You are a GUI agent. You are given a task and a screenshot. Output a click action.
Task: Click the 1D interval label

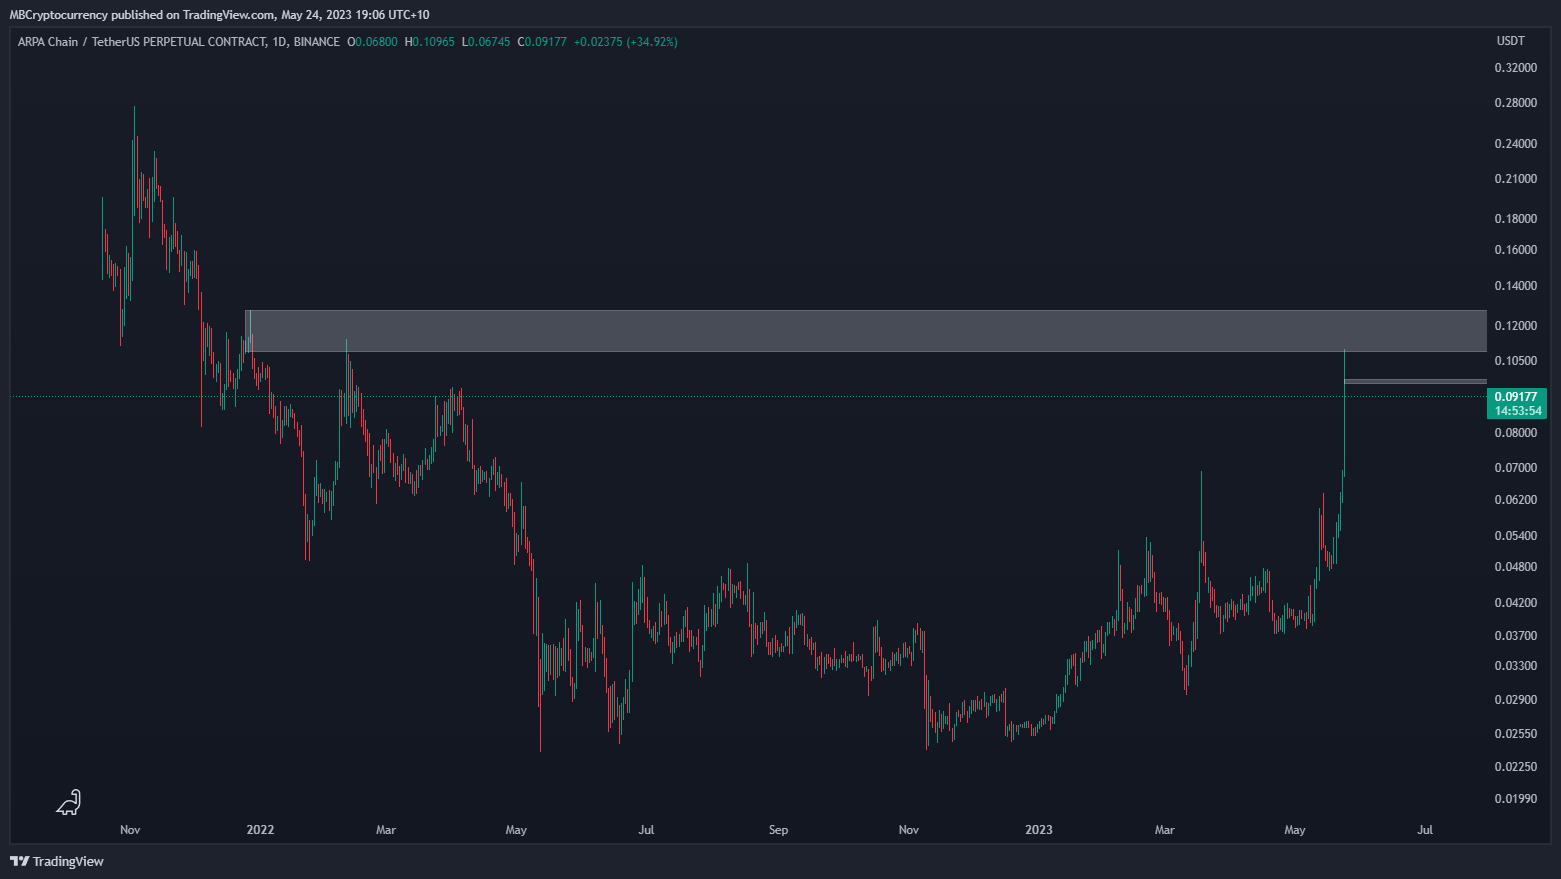pos(279,42)
